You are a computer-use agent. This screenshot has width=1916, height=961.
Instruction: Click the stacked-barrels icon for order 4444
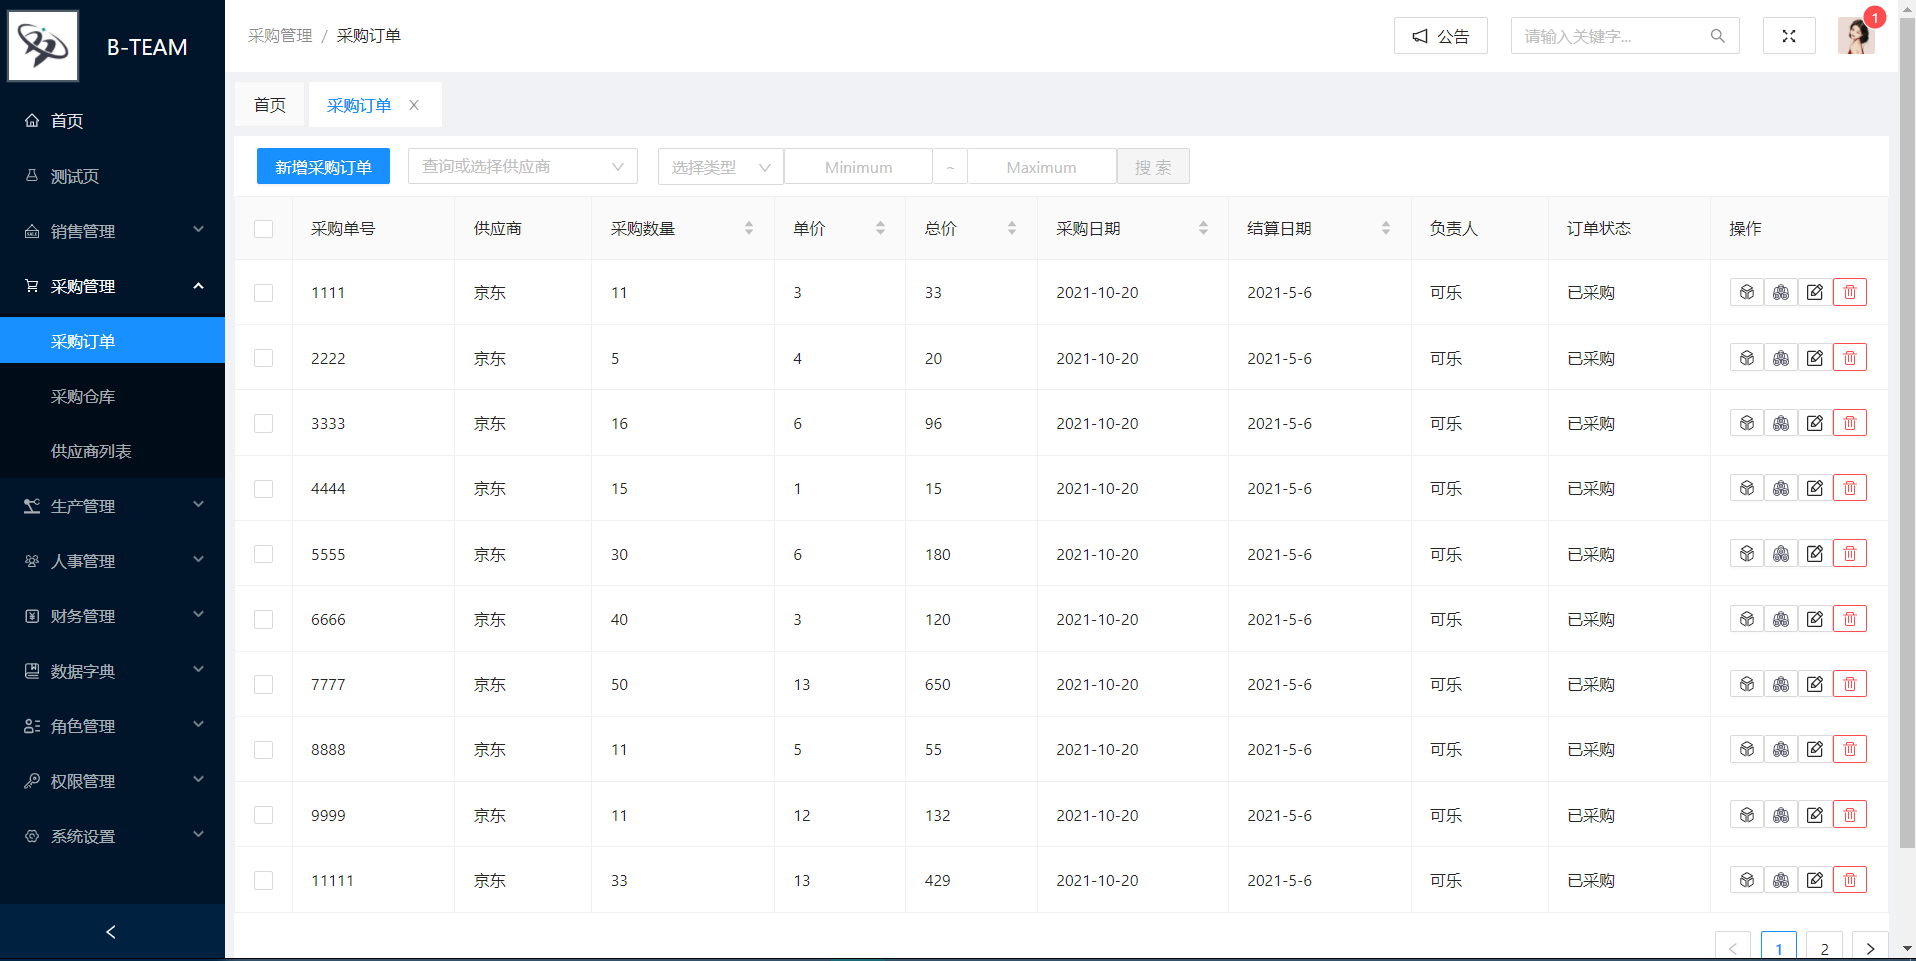(1780, 488)
